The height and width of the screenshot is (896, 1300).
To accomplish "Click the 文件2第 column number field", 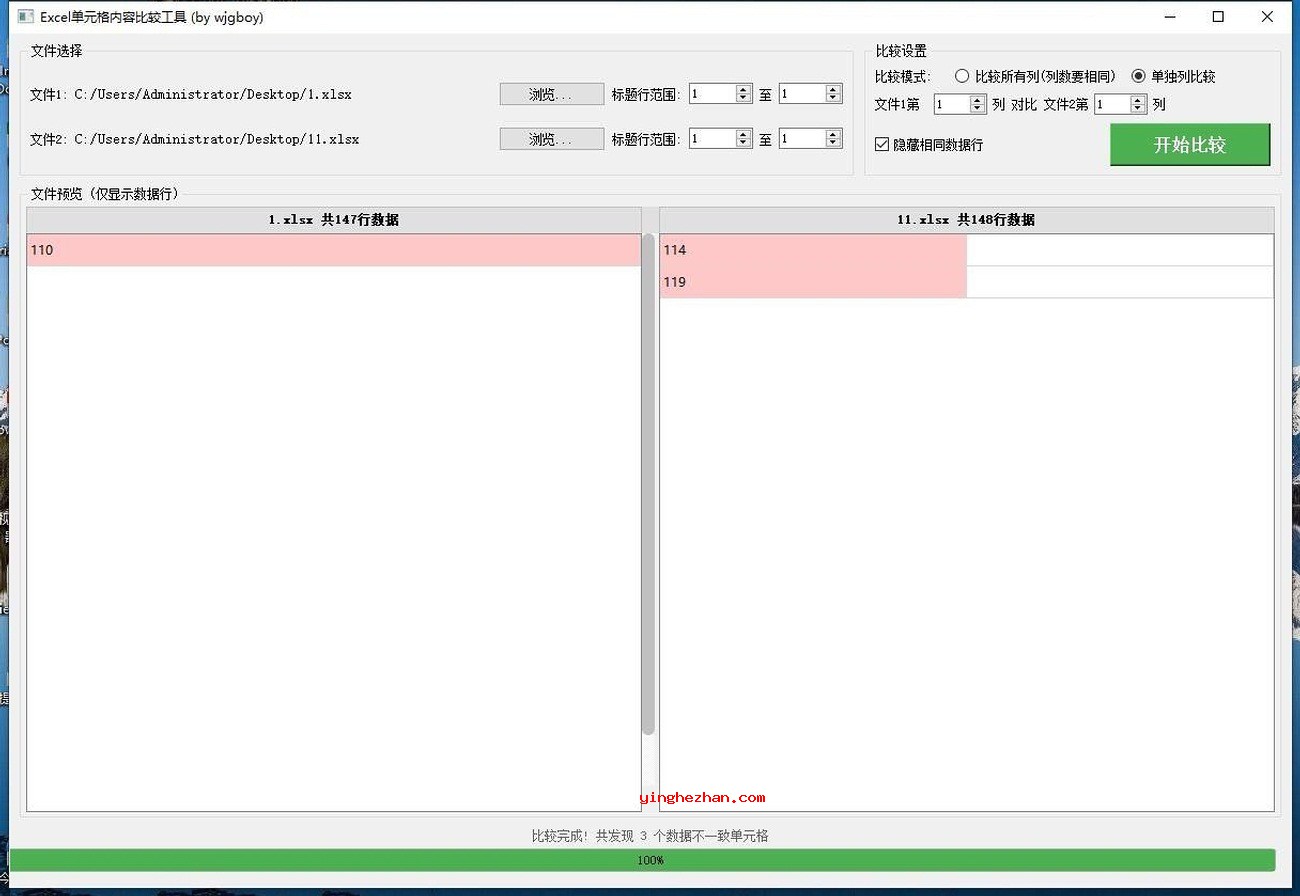I will 1112,104.
